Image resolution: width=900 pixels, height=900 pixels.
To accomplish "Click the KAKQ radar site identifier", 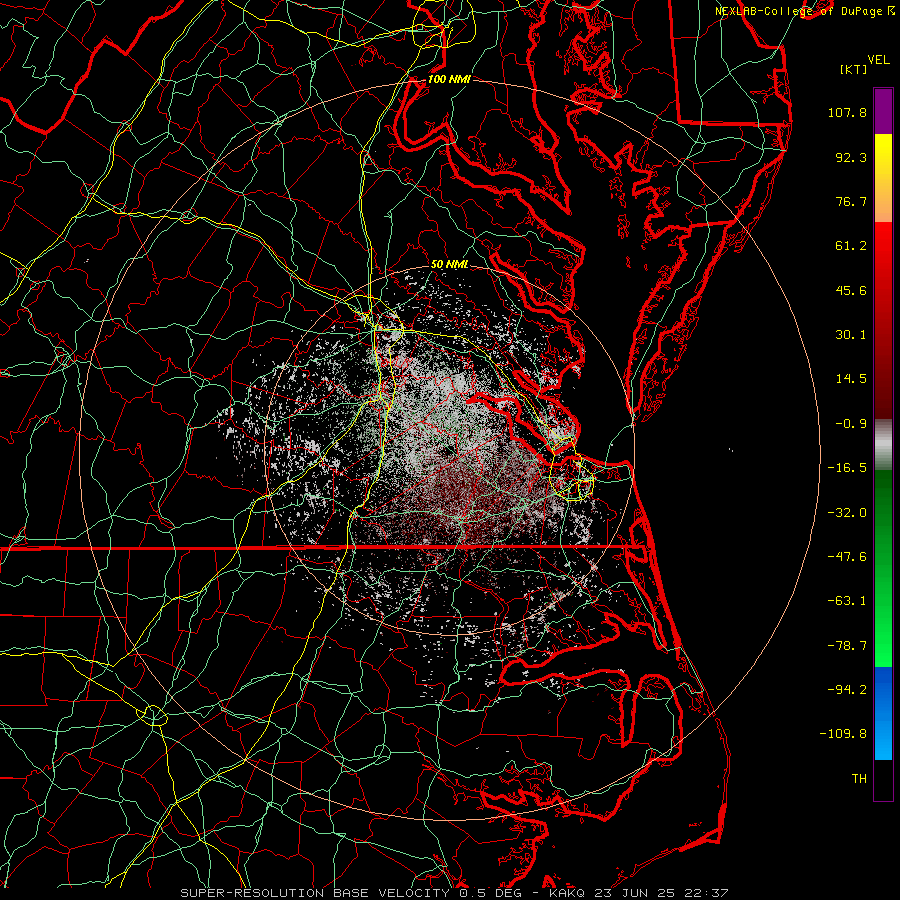I will [x=567, y=893].
